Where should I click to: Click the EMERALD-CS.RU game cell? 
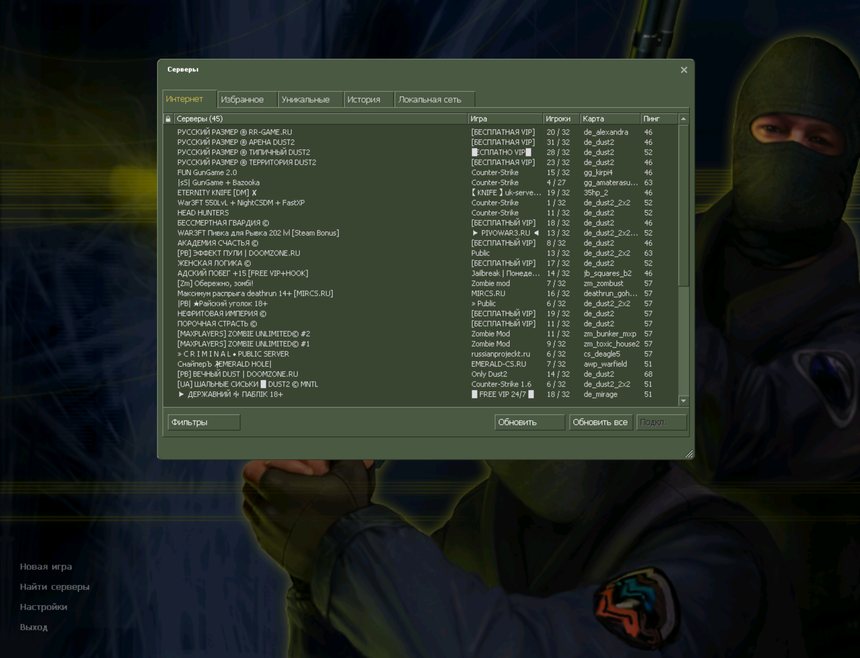pyautogui.click(x=499, y=364)
